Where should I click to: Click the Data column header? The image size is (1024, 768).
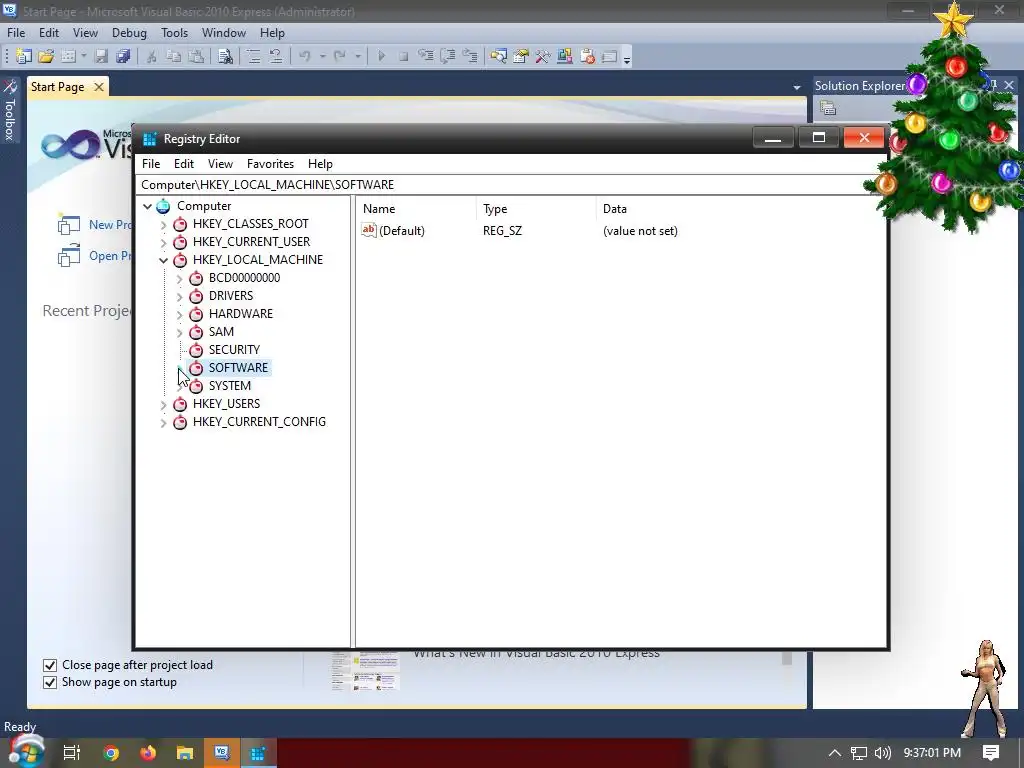click(615, 209)
